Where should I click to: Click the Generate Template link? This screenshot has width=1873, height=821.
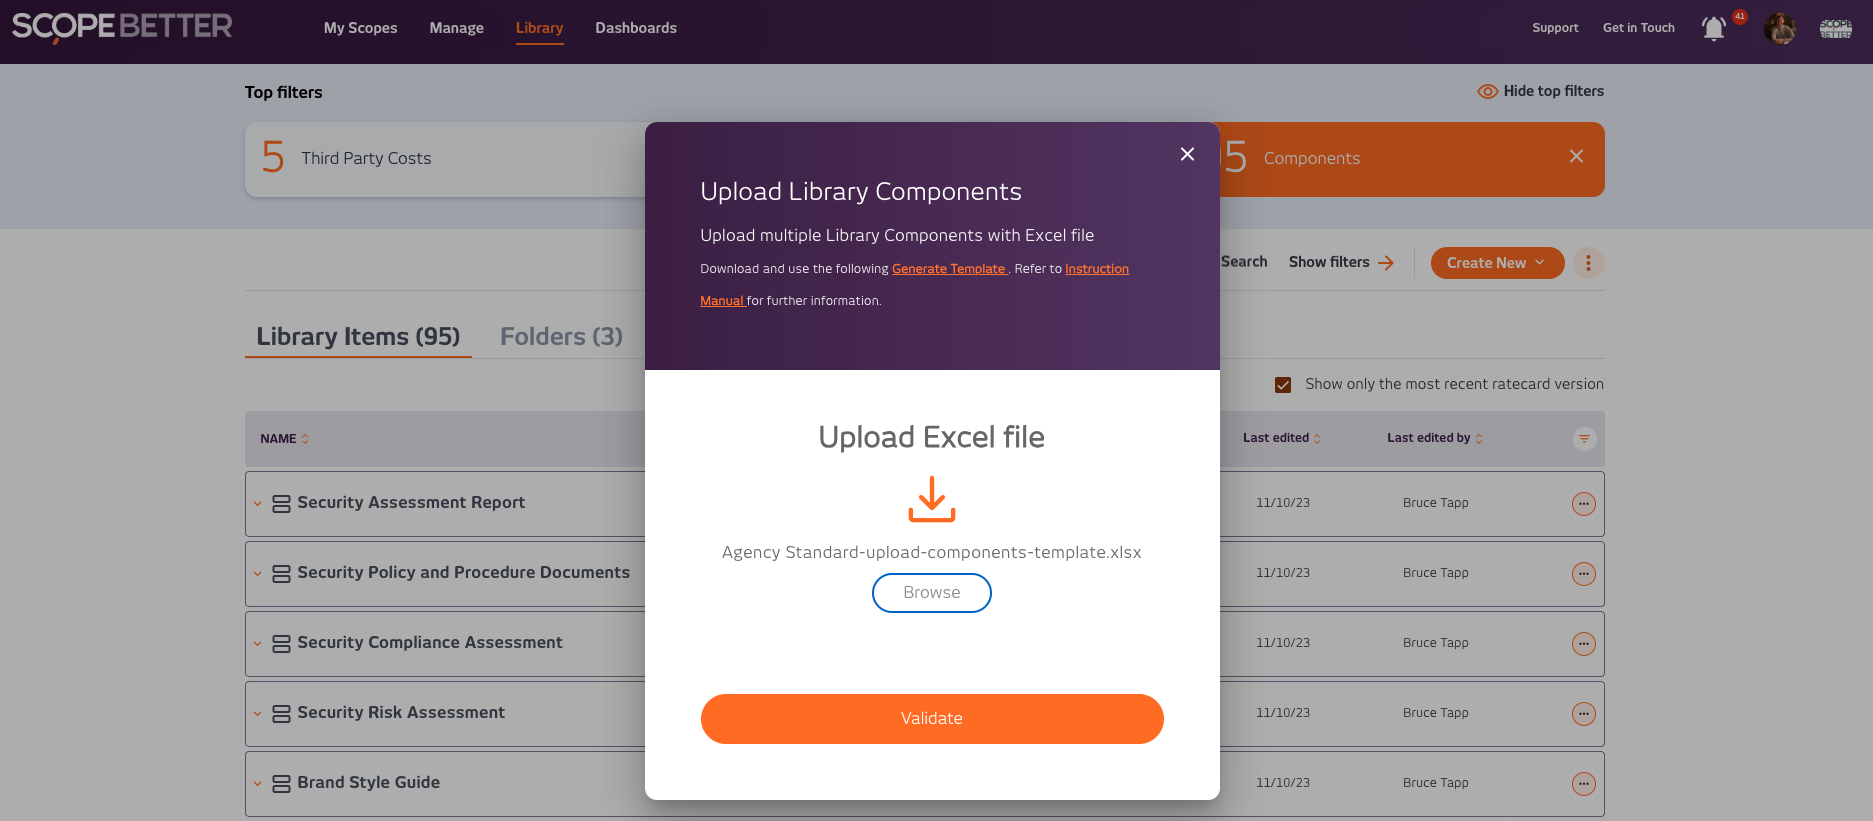(x=948, y=269)
